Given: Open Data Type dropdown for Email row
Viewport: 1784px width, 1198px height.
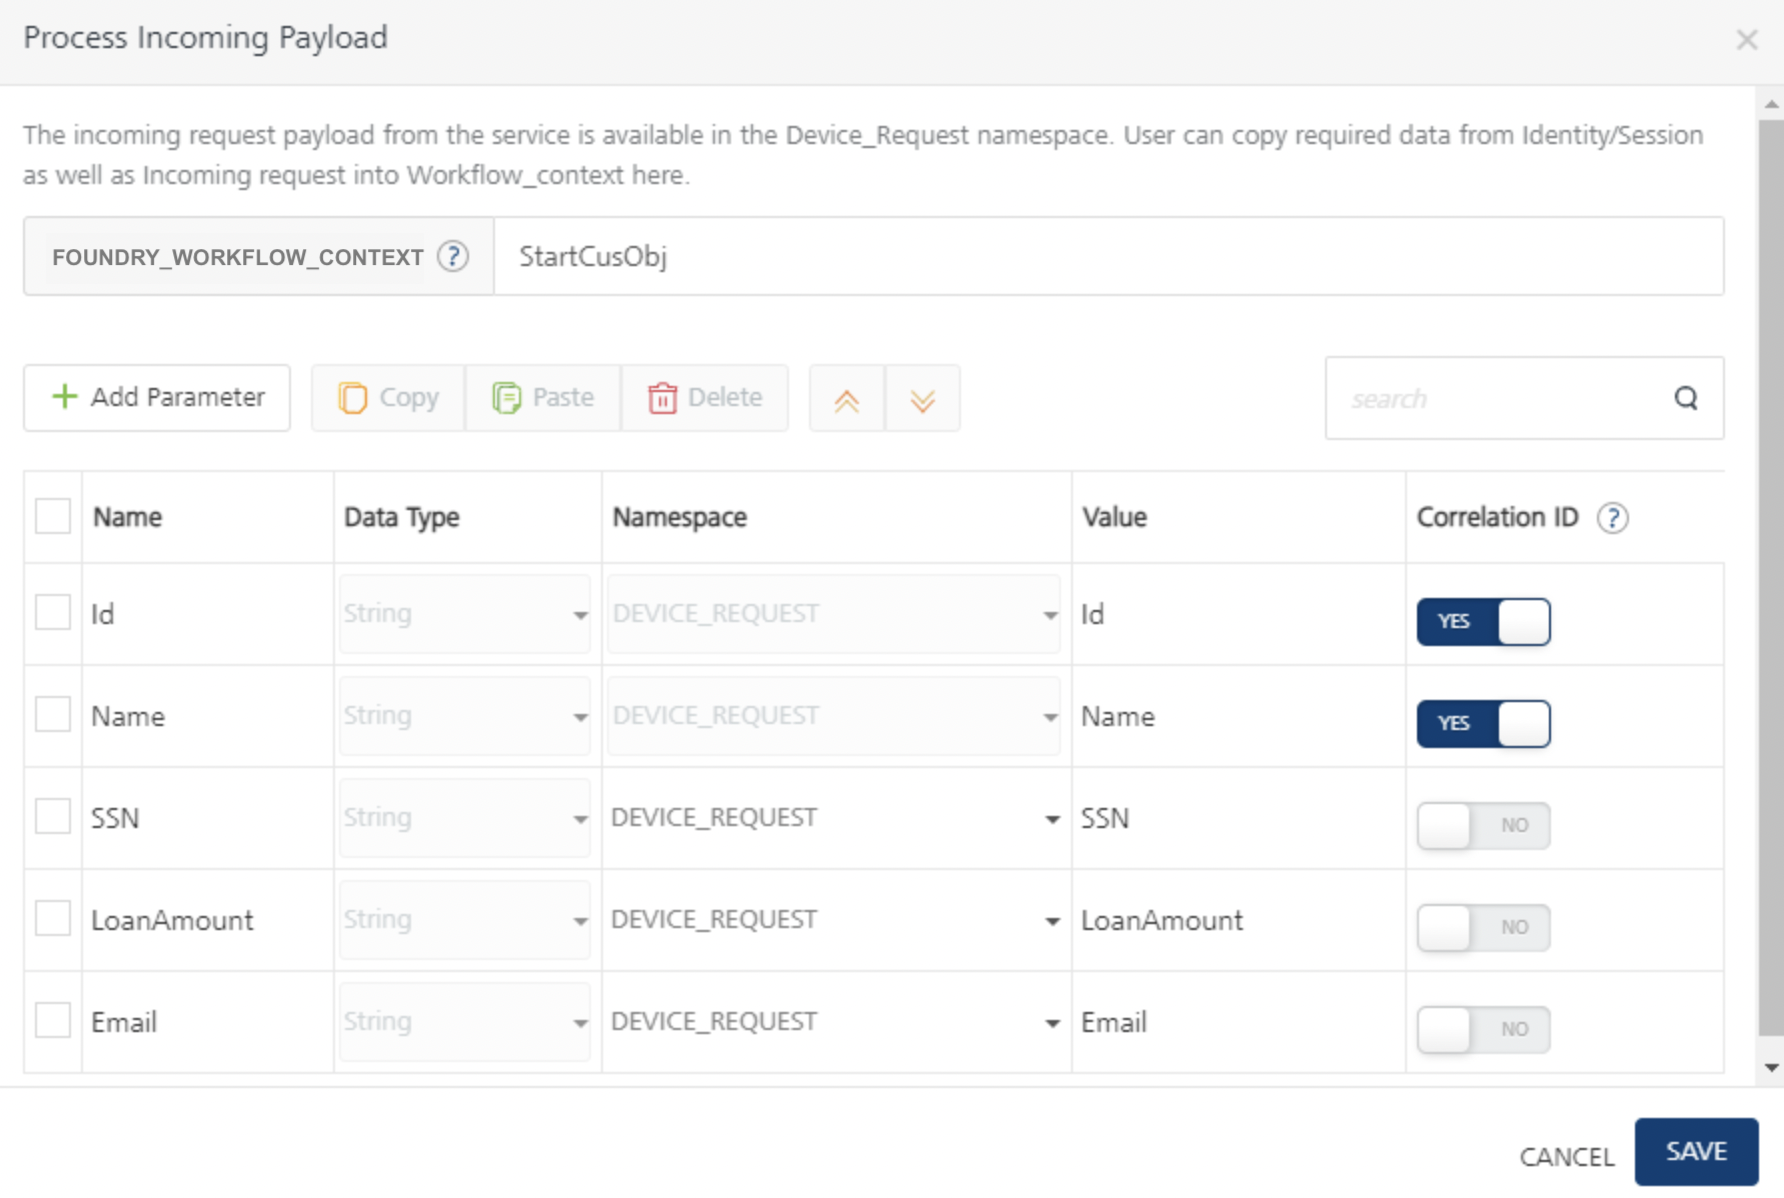Looking at the screenshot, I should tap(579, 1023).
